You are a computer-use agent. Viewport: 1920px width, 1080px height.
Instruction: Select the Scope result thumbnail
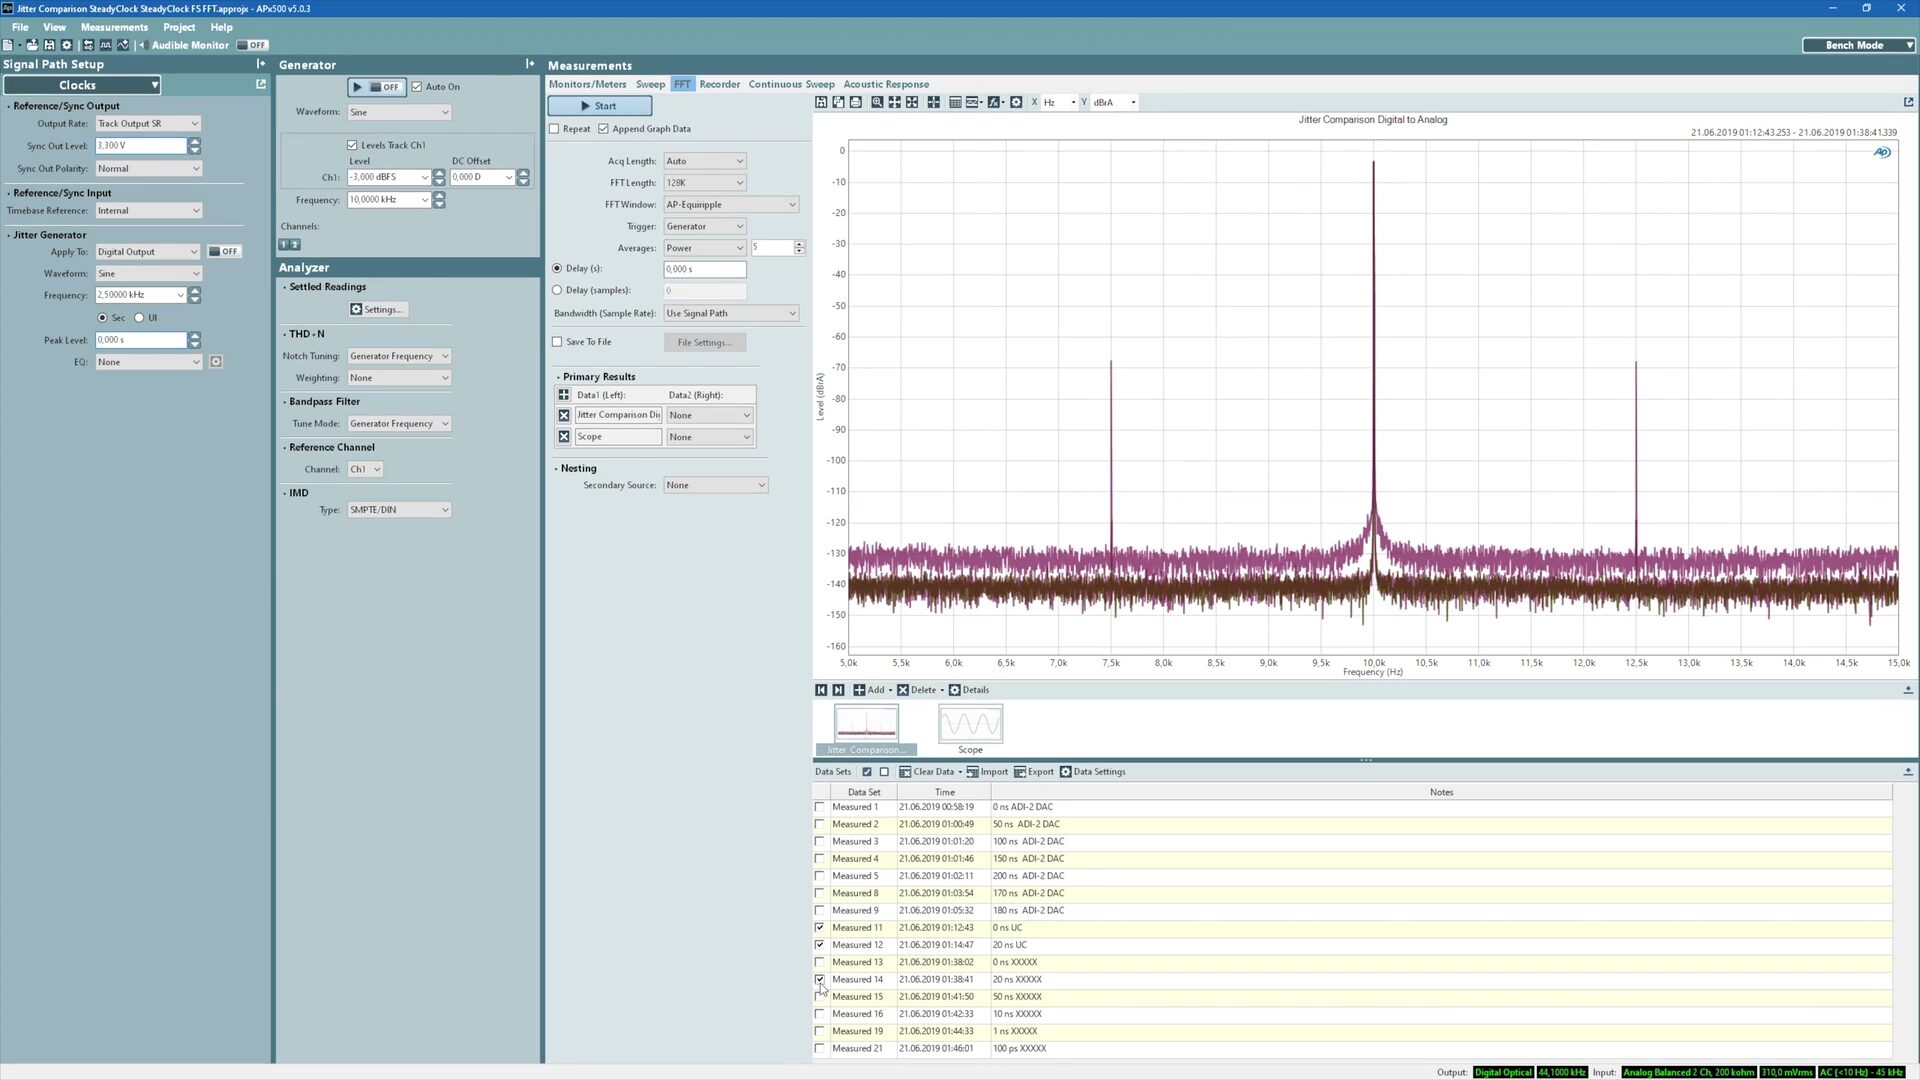969,726
